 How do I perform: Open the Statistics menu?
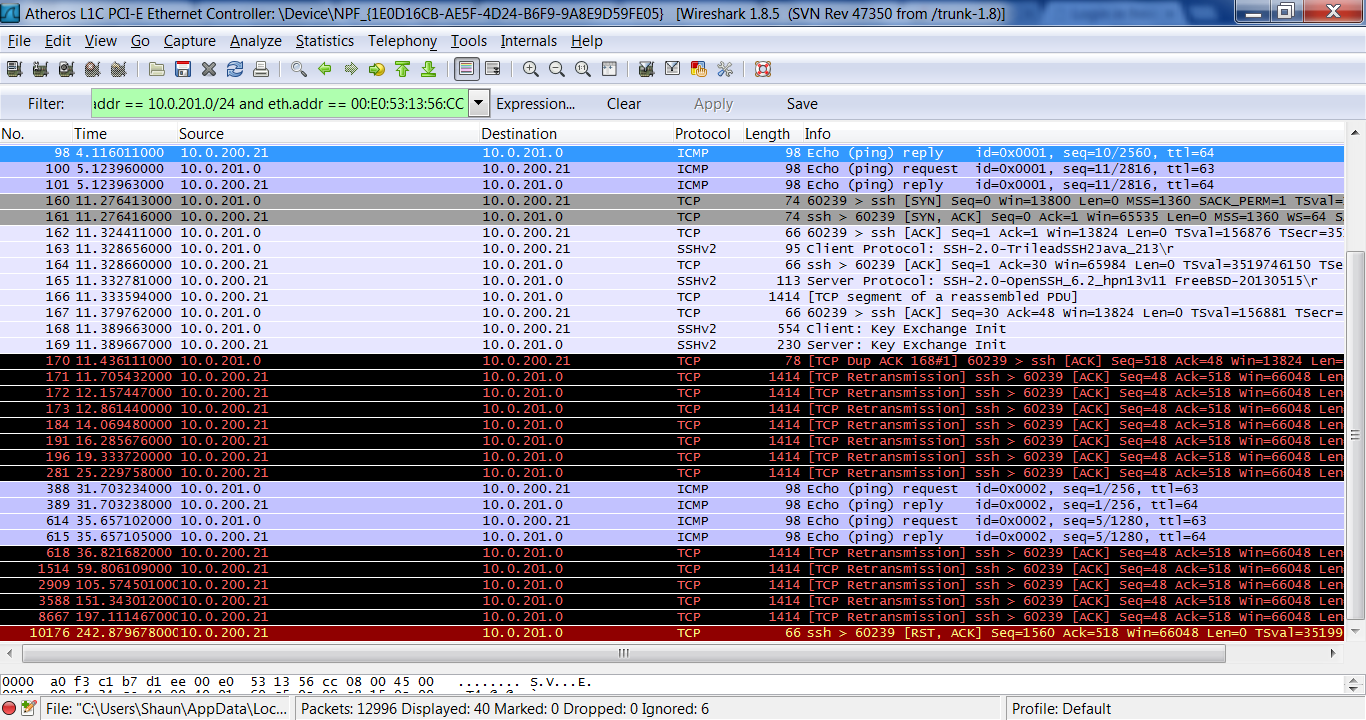[x=324, y=41]
